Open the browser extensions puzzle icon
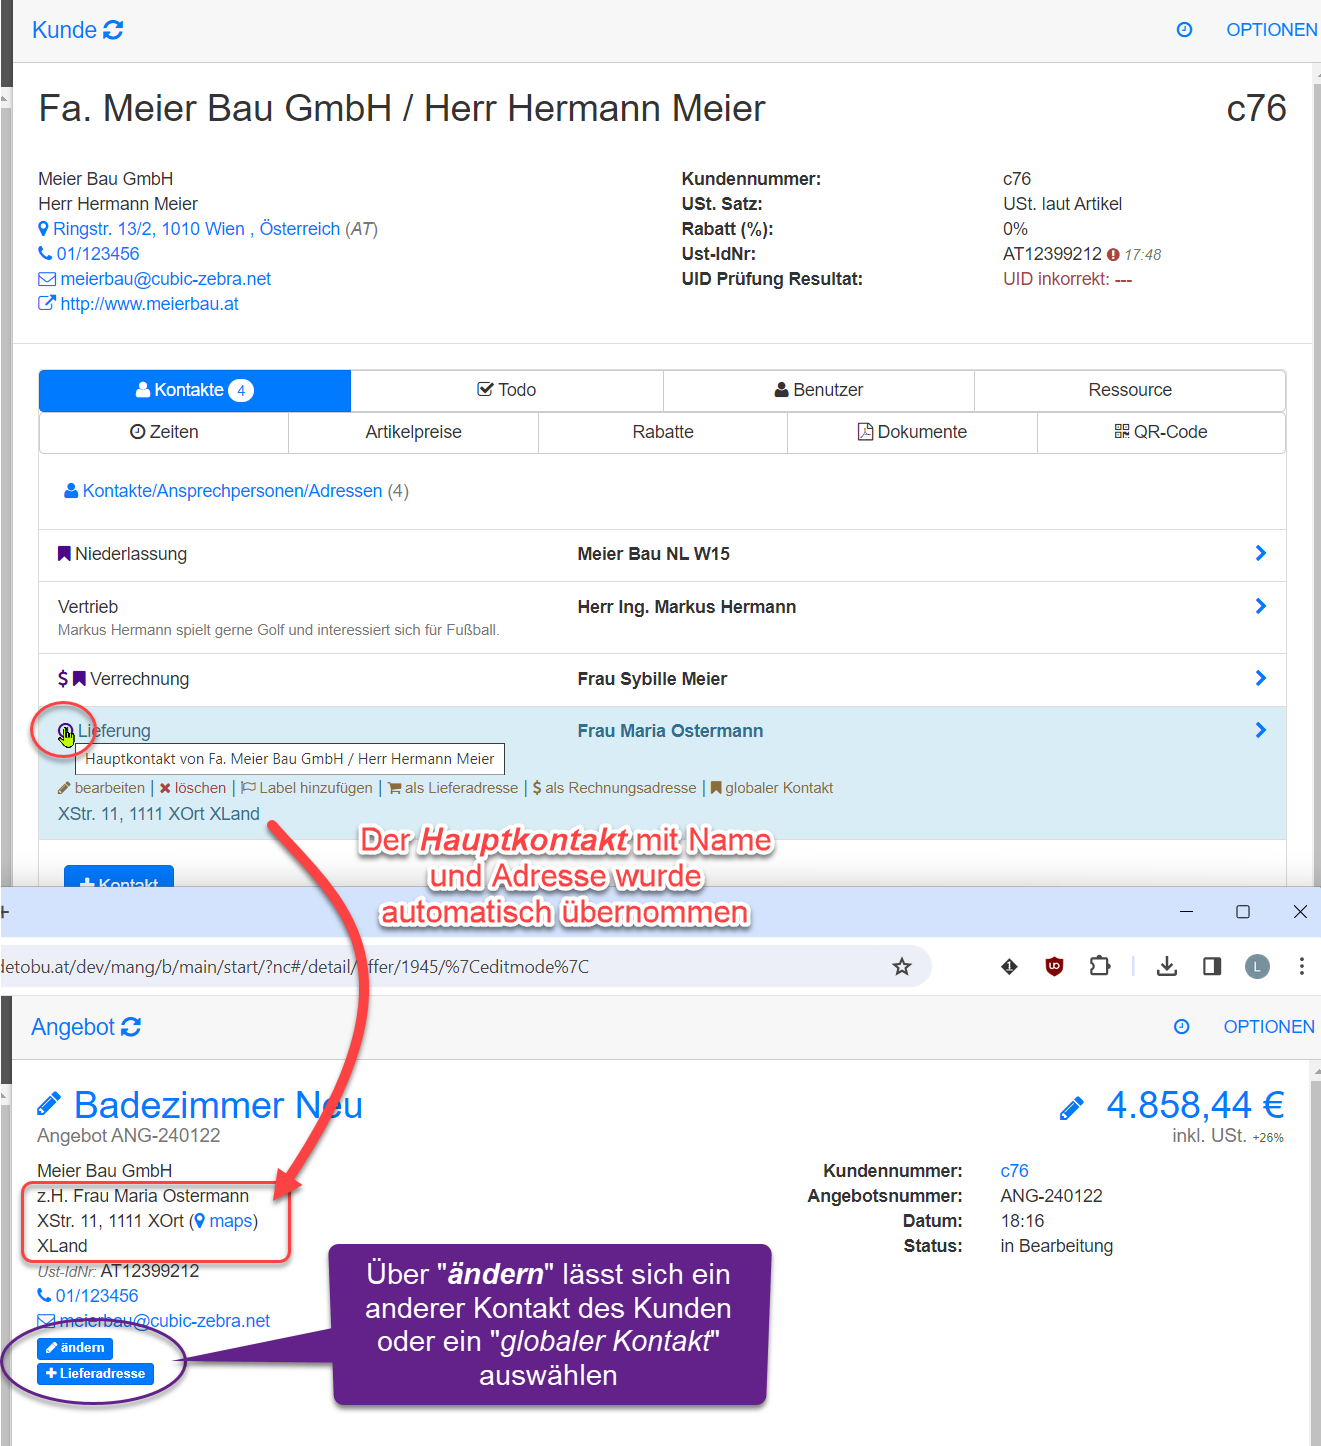This screenshot has width=1321, height=1446. 1099,966
